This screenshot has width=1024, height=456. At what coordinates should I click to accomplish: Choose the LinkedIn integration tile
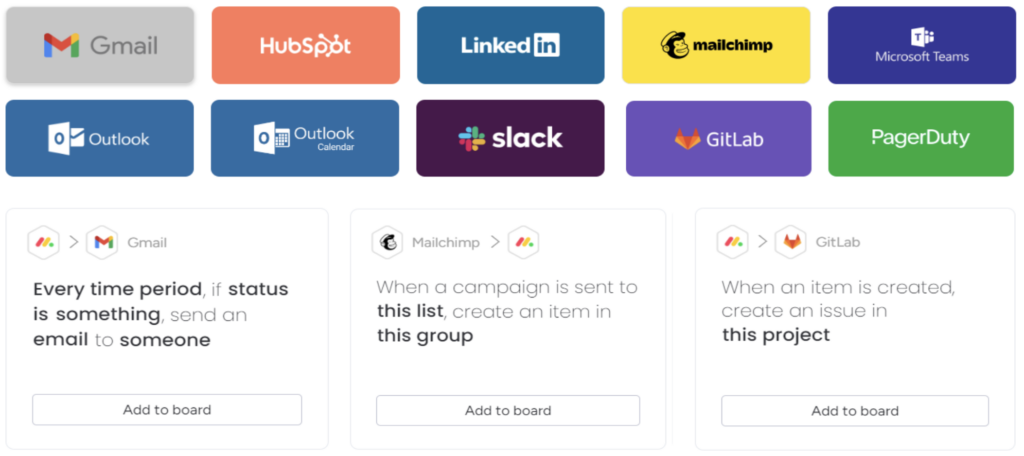tap(511, 45)
